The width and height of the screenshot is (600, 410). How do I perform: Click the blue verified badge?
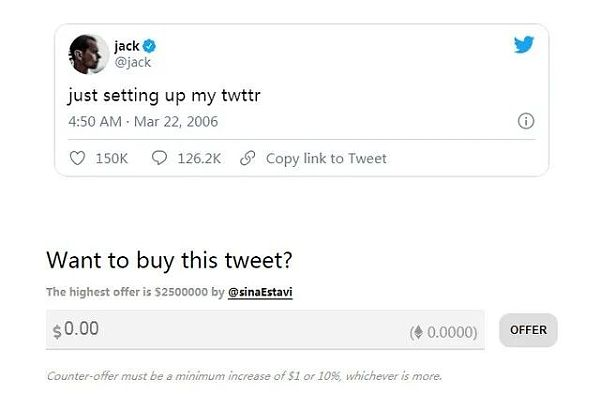(149, 46)
